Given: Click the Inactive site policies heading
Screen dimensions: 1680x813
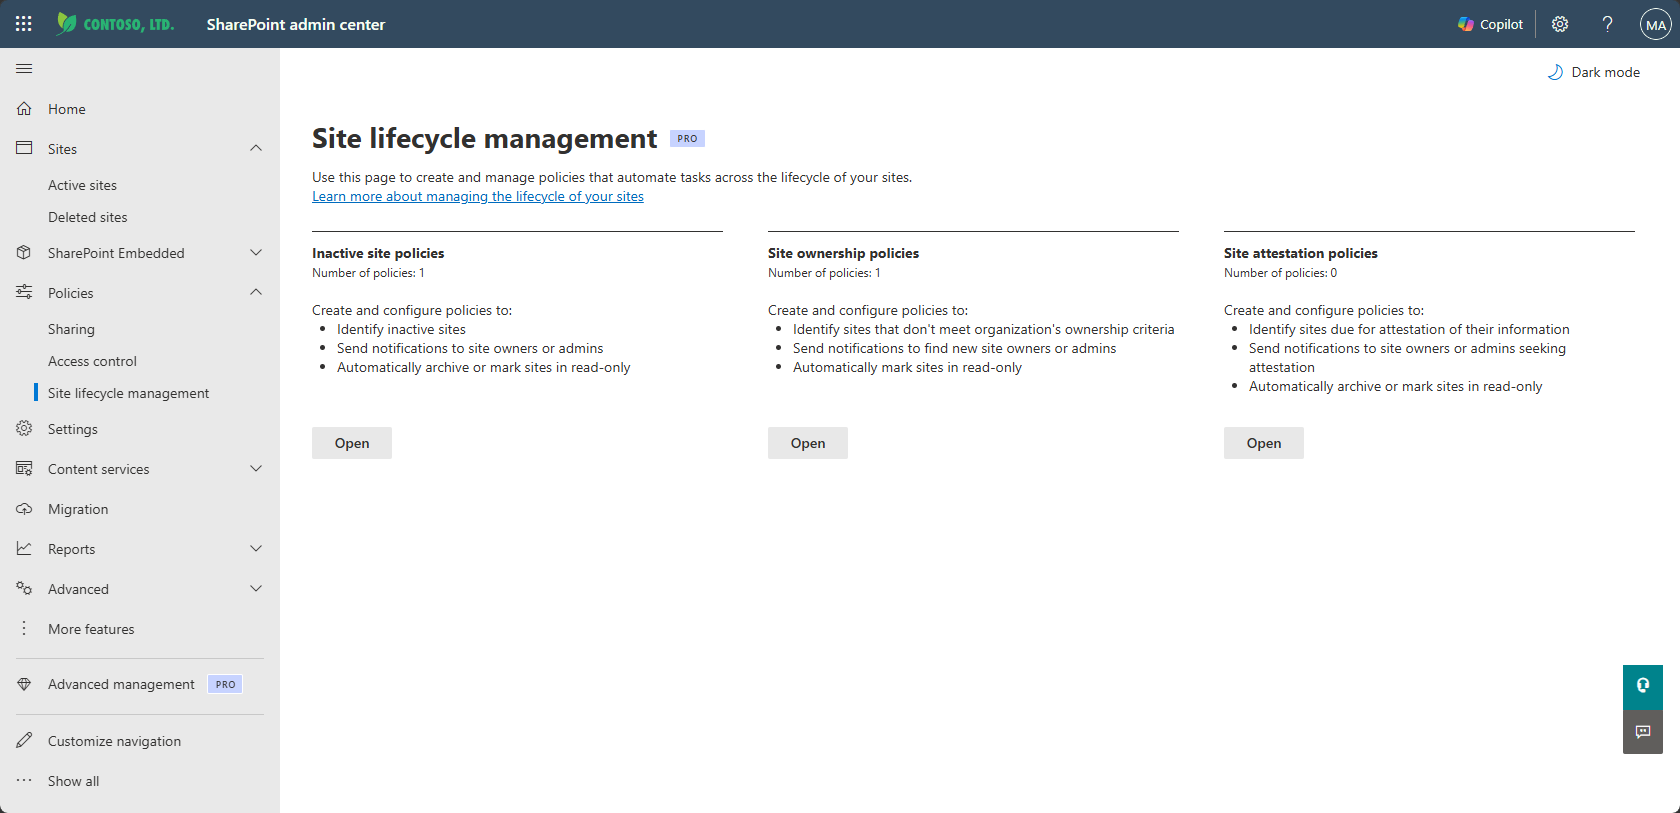Looking at the screenshot, I should point(378,253).
